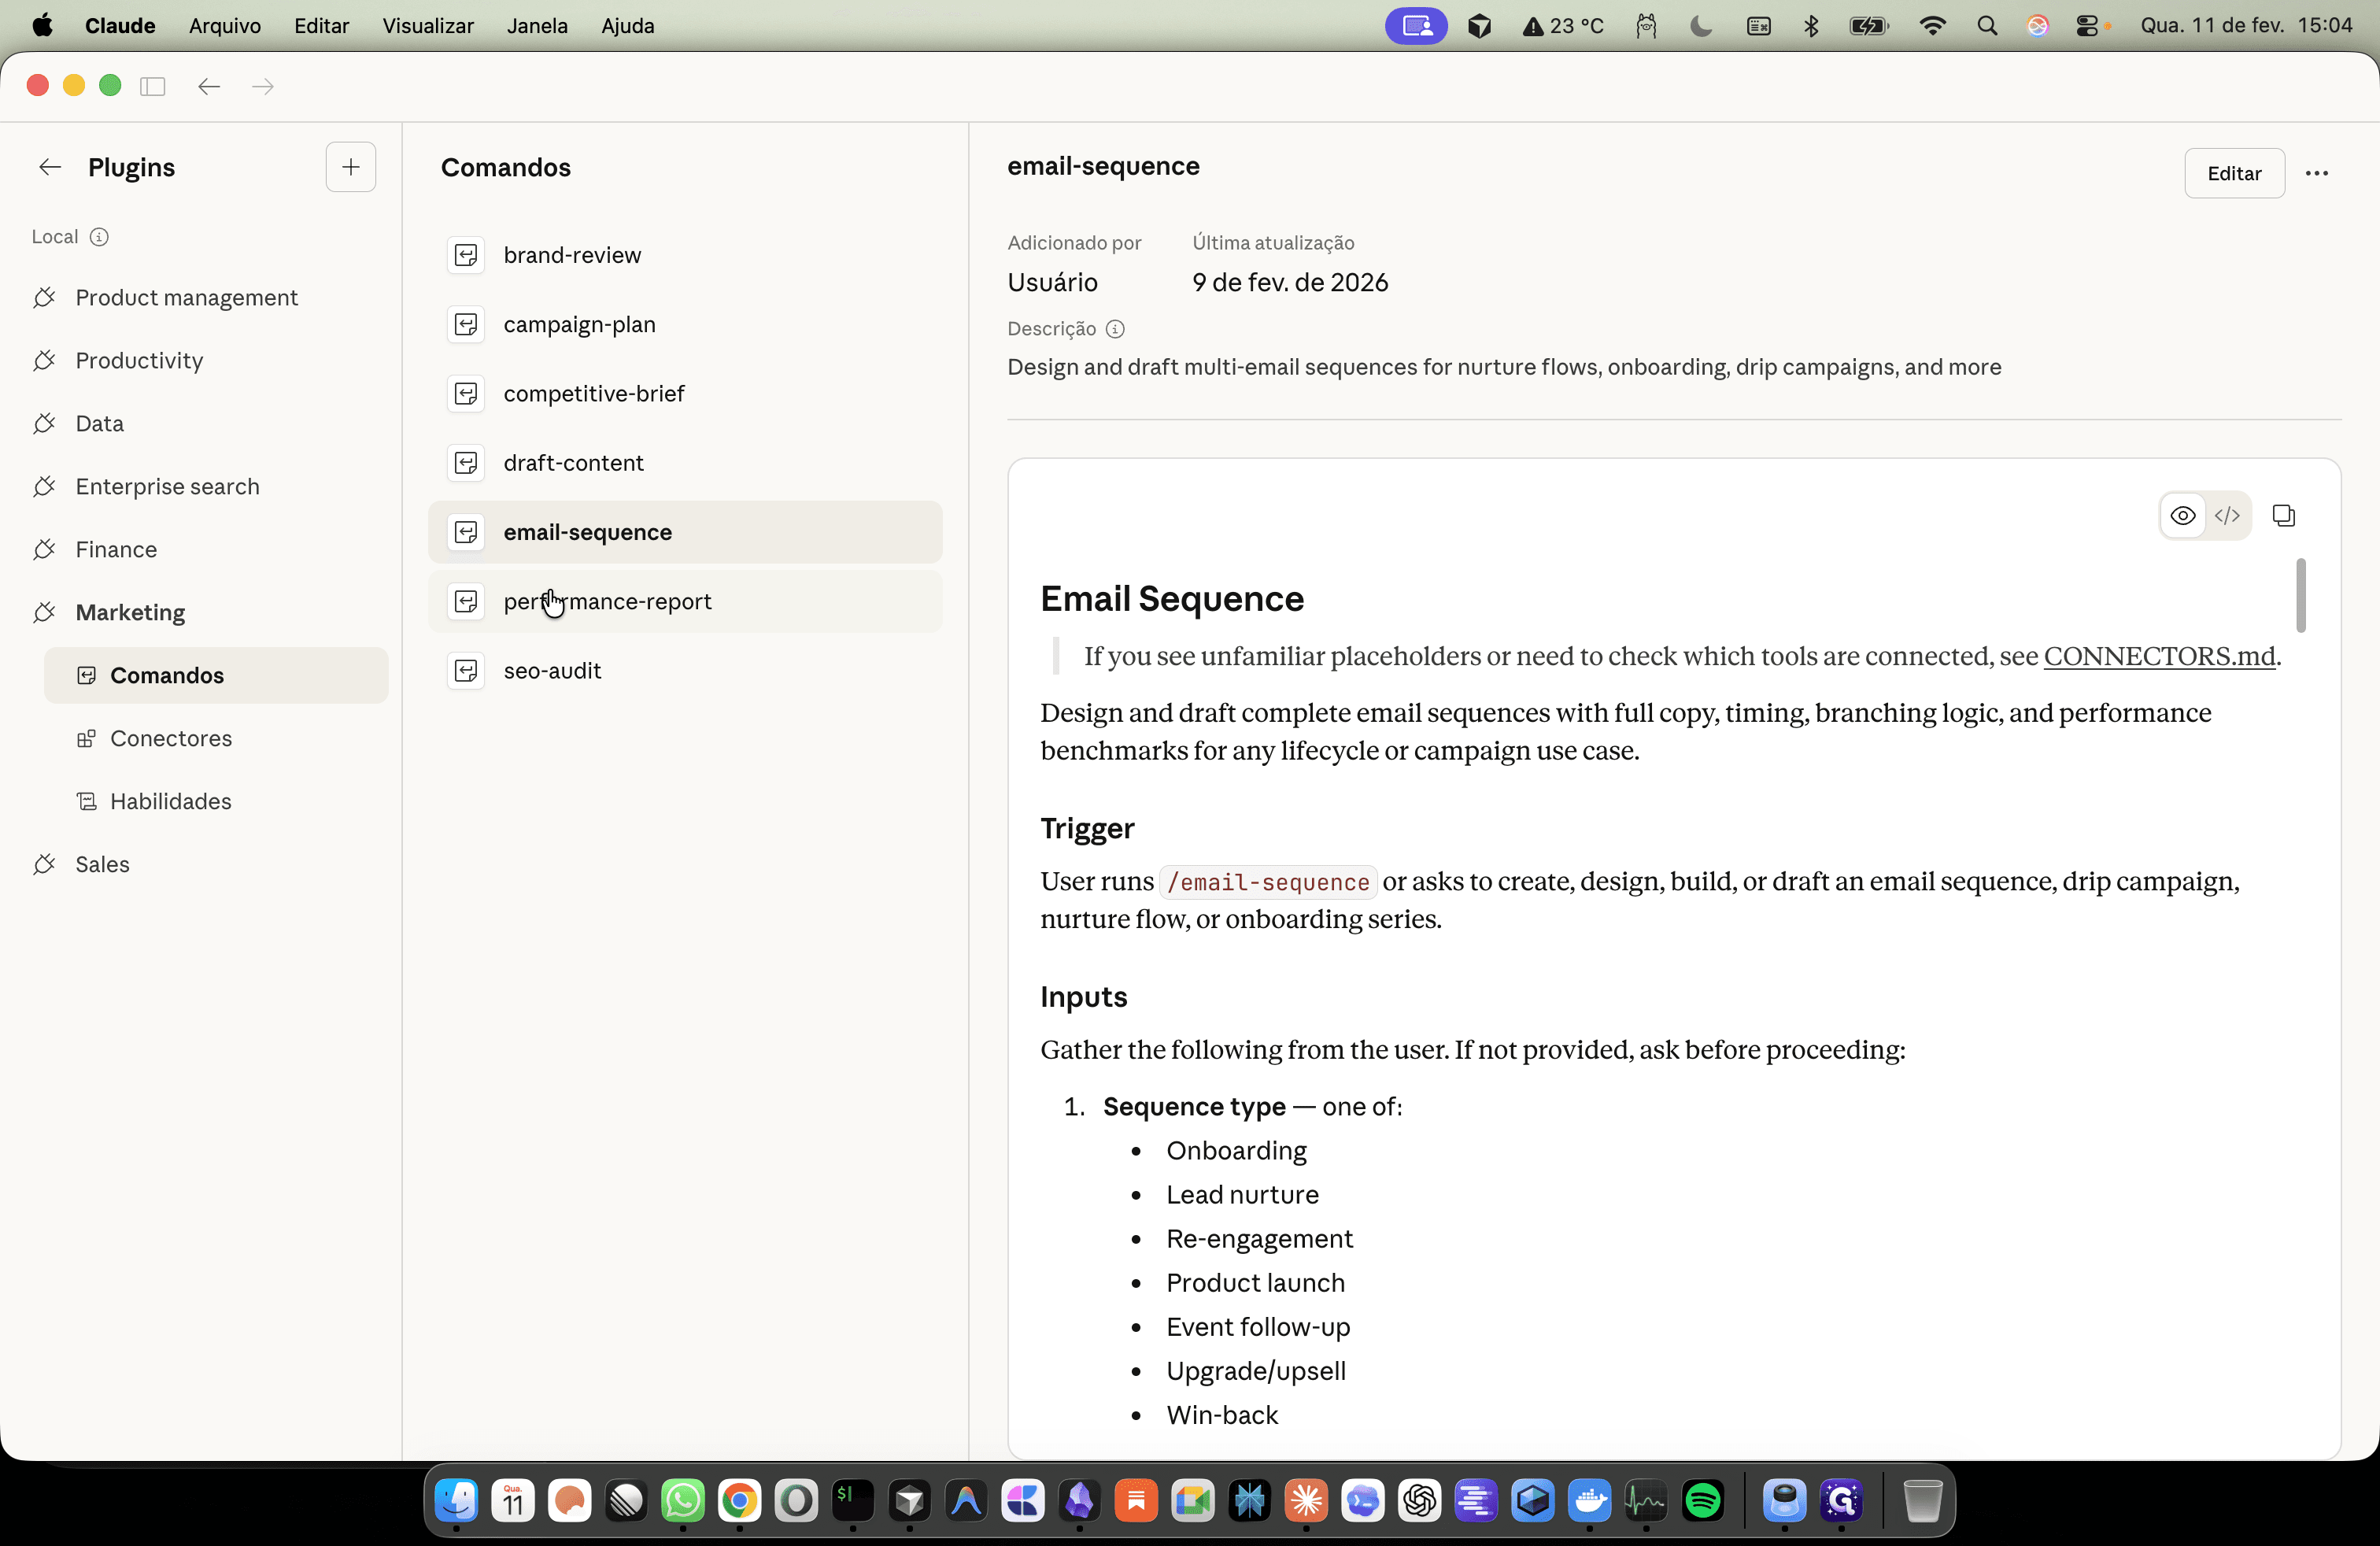Screen dimensions: 2380x1546
Task: Select Comandos under Marketing
Action: coord(216,676)
